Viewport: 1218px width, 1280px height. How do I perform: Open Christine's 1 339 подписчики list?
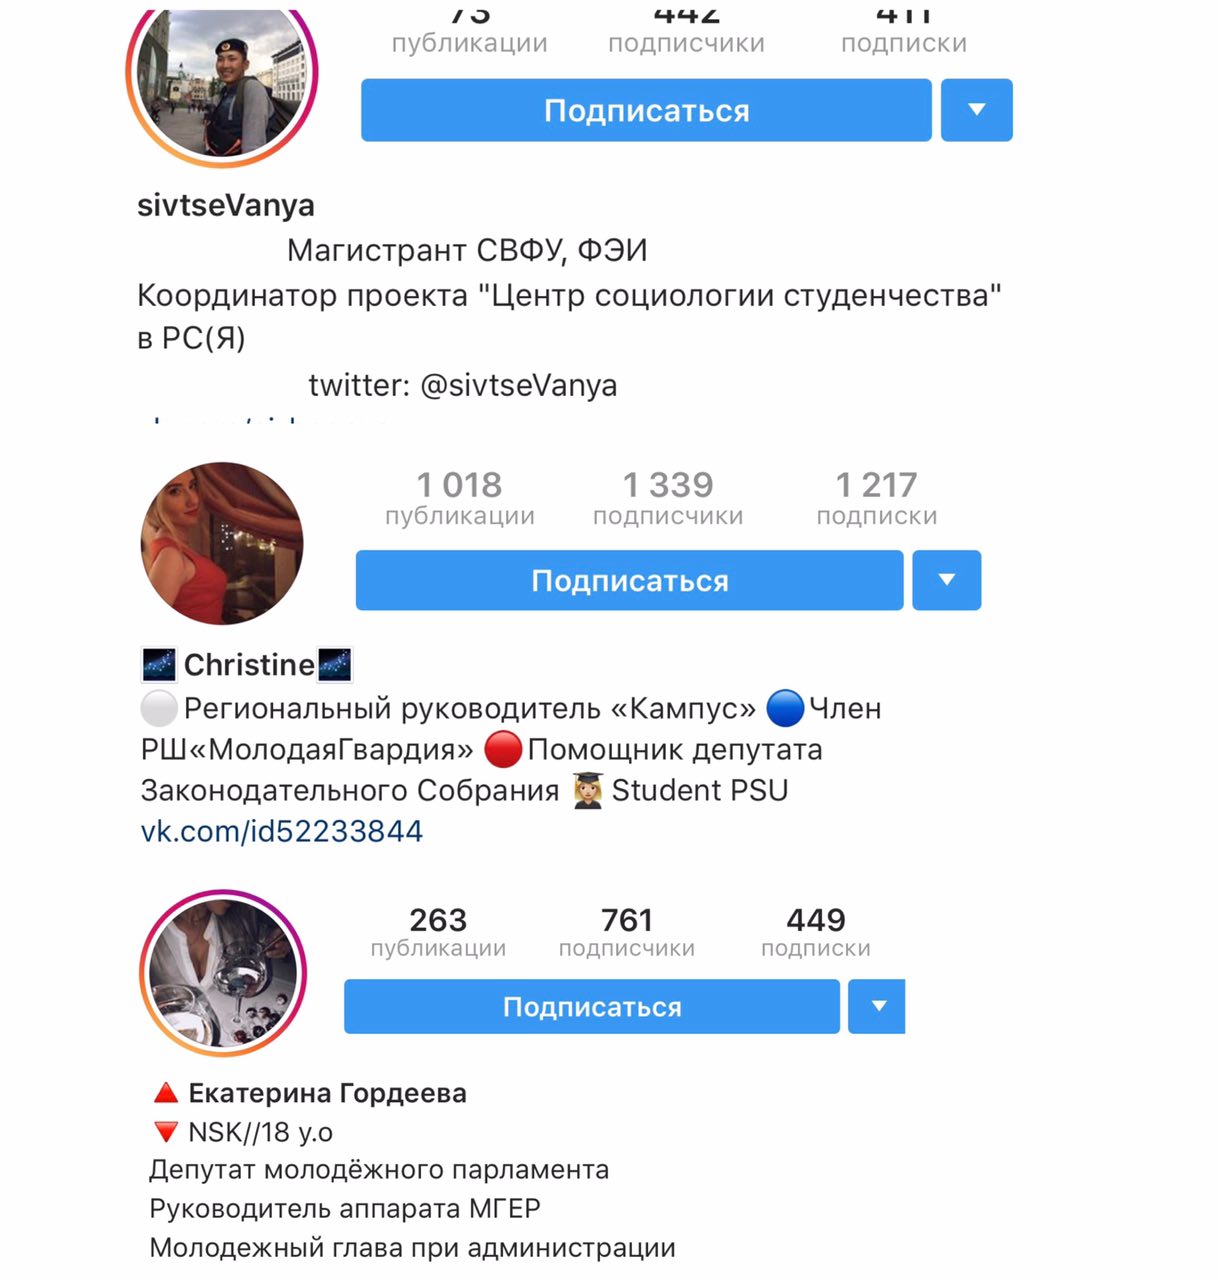tap(668, 498)
